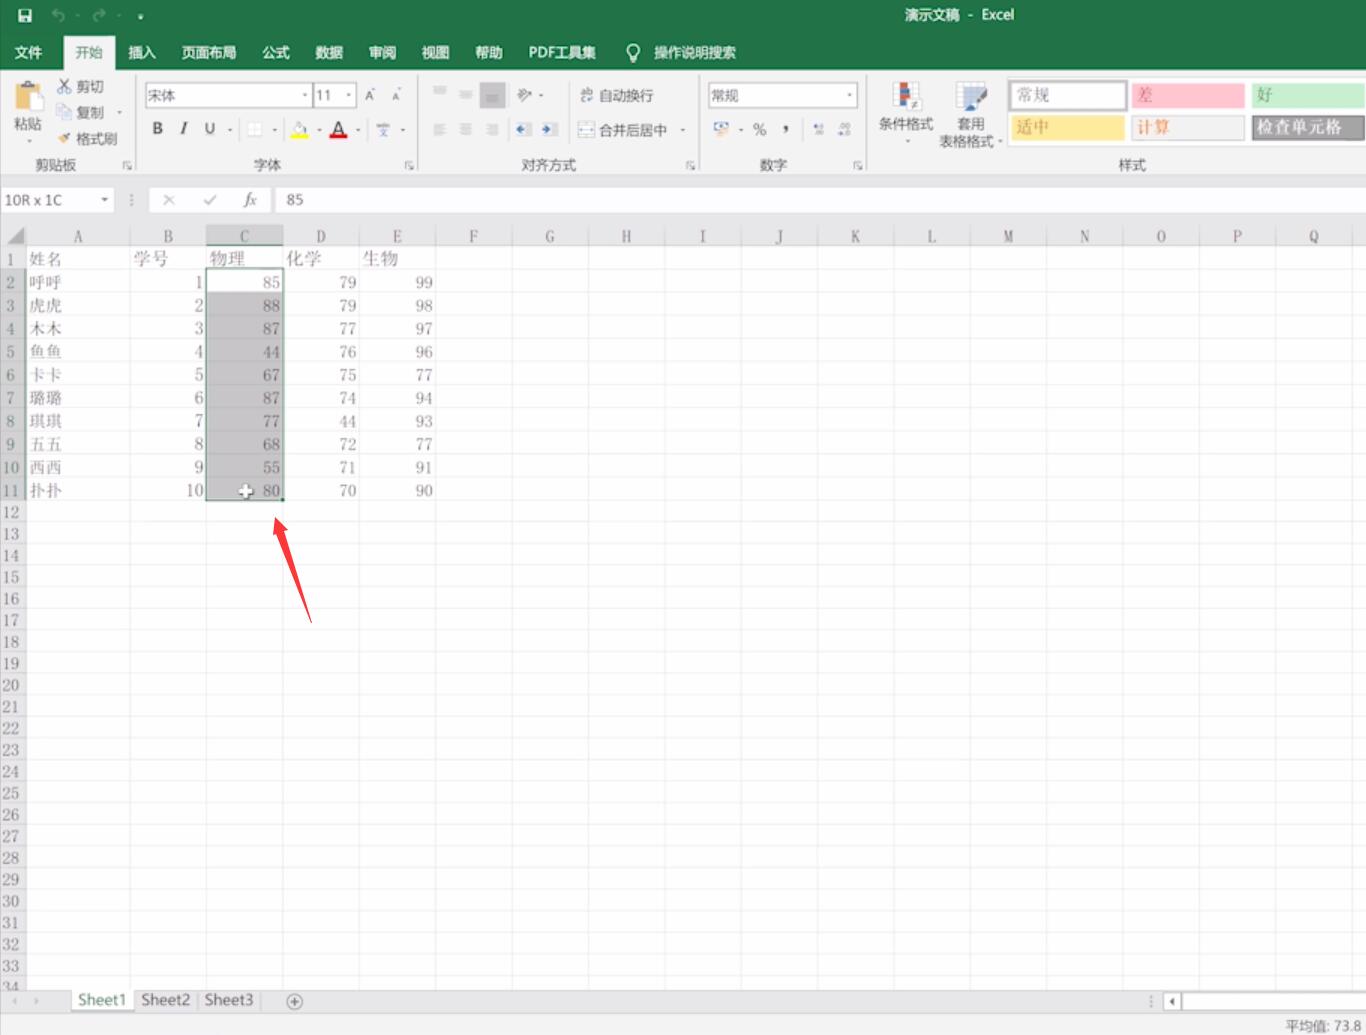This screenshot has height=1035, width=1366.
Task: Click the formula bar showing 85
Action: (x=820, y=200)
